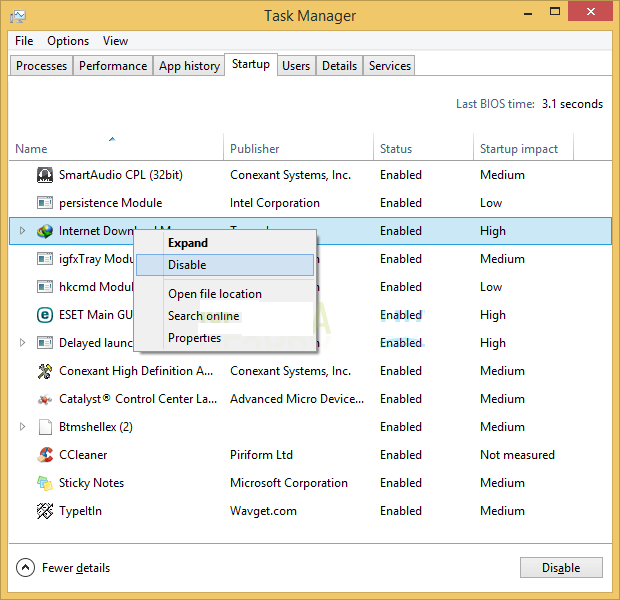Click the SmartAudio CPL headphone icon
This screenshot has height=600, width=620.
[45, 175]
